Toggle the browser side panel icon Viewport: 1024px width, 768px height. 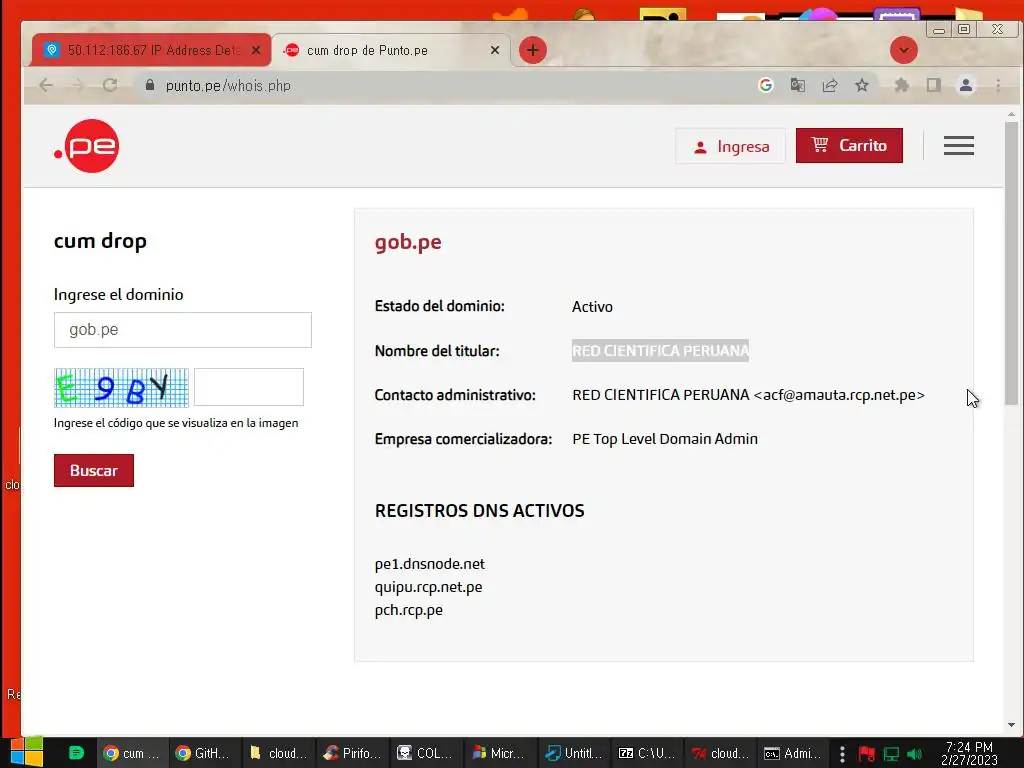click(934, 85)
